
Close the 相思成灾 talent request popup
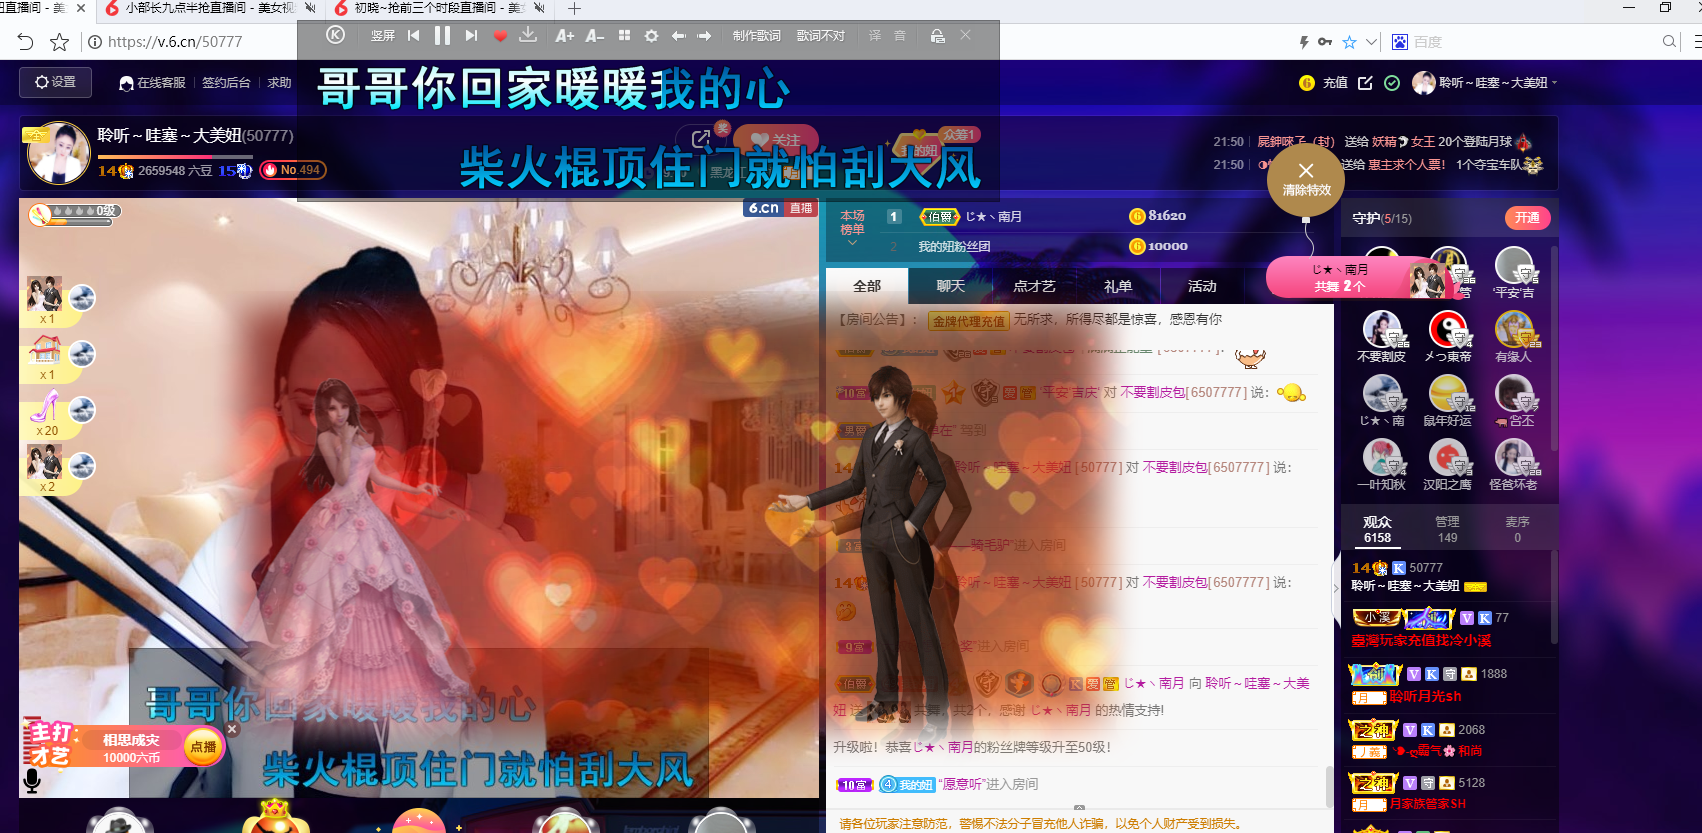point(232,729)
